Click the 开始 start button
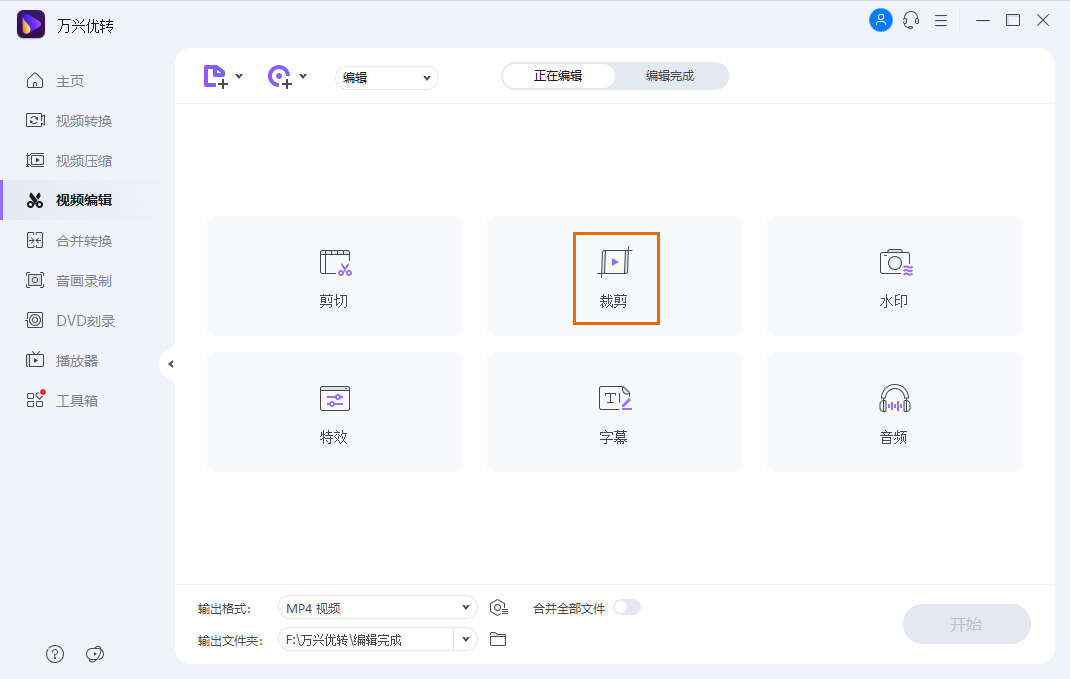 (966, 624)
